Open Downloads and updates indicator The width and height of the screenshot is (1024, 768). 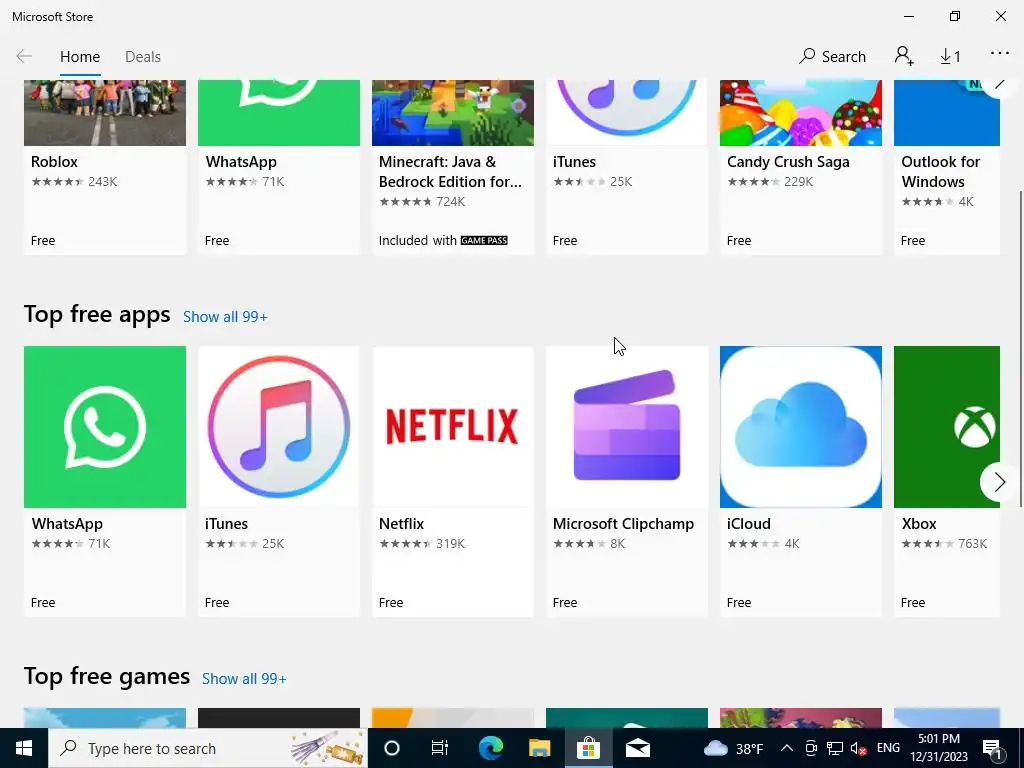click(950, 57)
